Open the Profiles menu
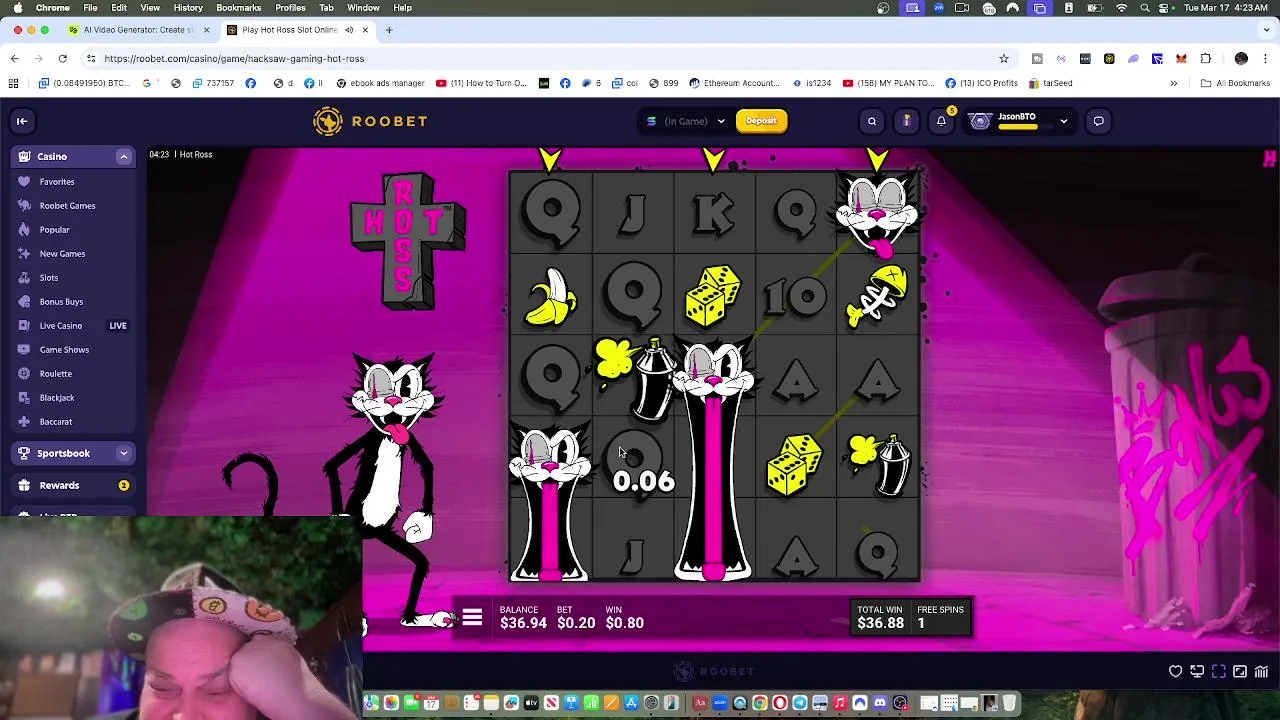This screenshot has height=720, width=1280. click(290, 8)
